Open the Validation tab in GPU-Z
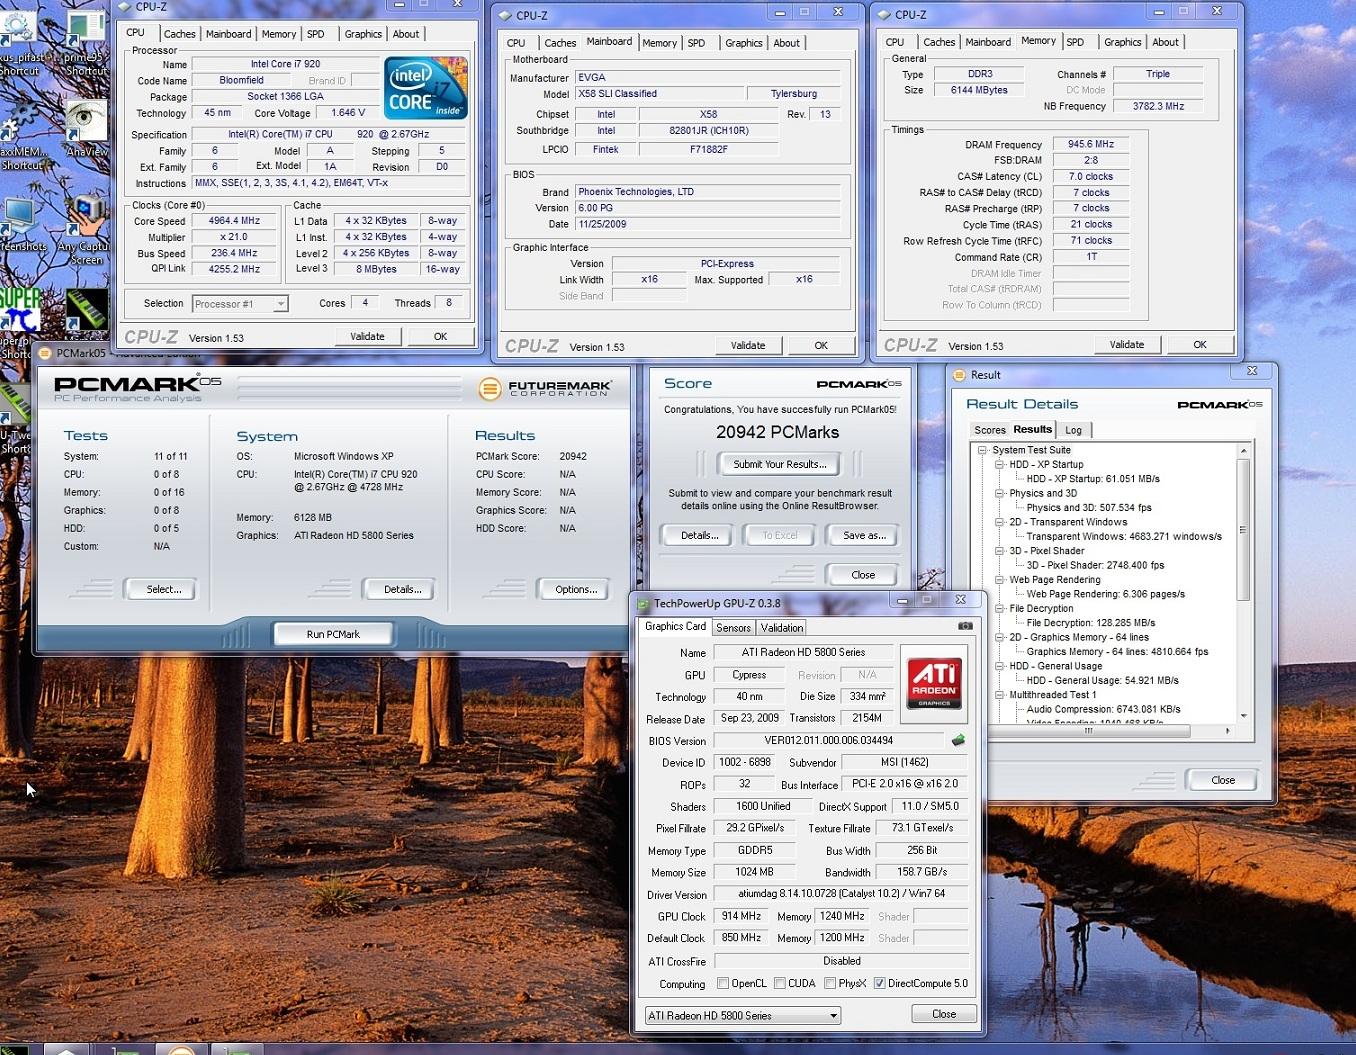This screenshot has width=1356, height=1055. coord(782,628)
